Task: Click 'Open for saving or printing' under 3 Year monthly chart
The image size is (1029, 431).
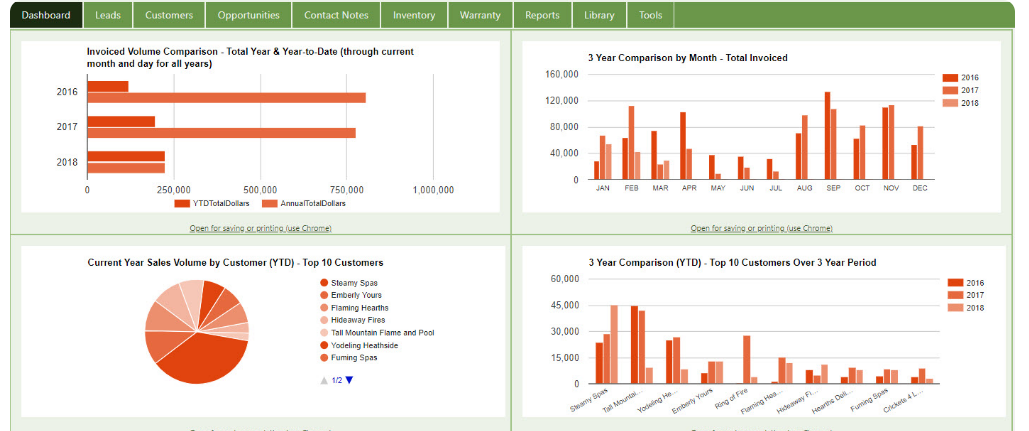Action: (x=761, y=228)
